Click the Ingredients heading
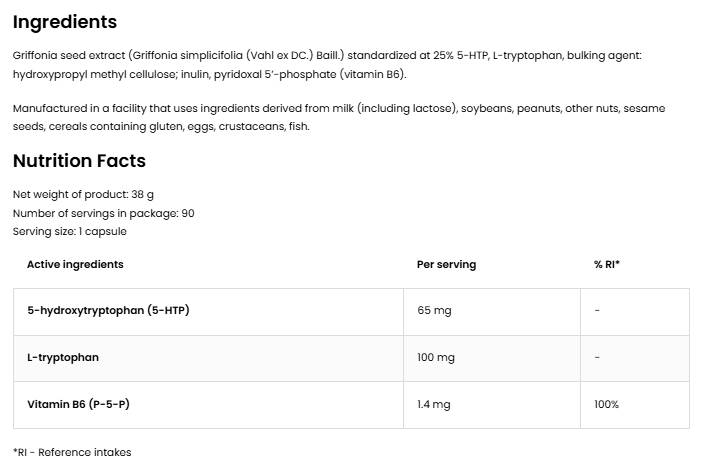The width and height of the screenshot is (707, 470). point(65,22)
